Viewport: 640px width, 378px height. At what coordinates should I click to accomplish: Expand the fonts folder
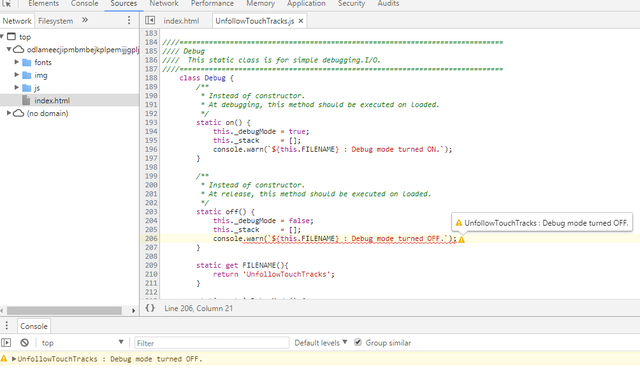coord(17,62)
